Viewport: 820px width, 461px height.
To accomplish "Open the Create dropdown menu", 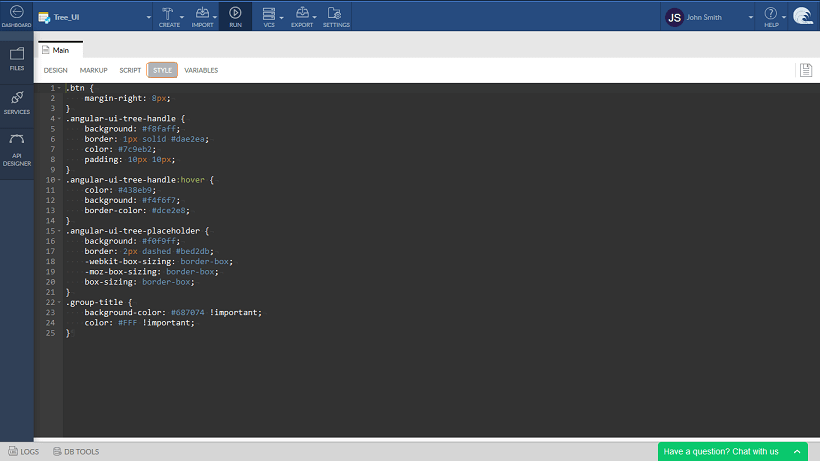I will tap(169, 15).
